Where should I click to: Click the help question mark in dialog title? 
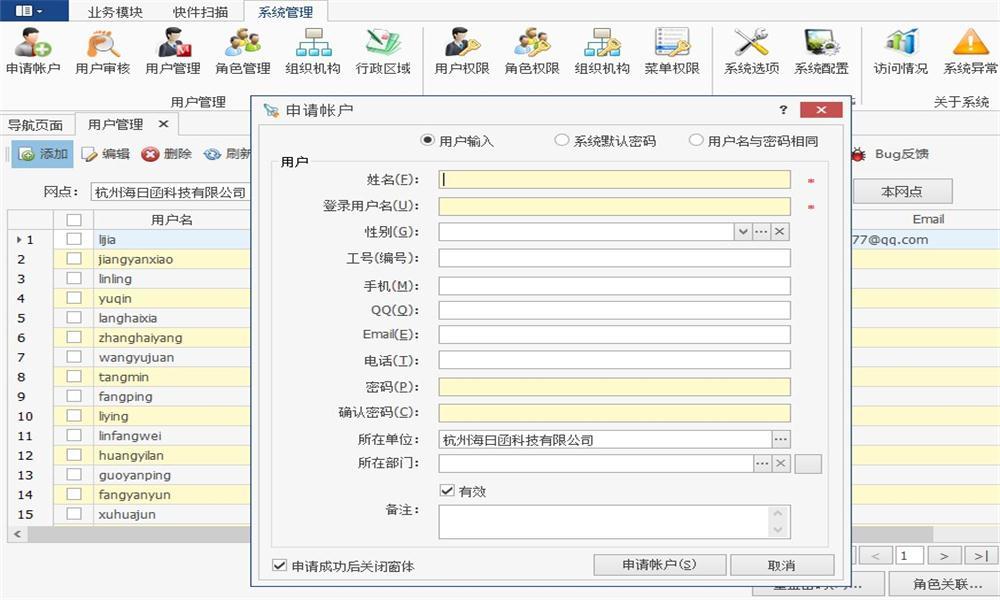tap(783, 110)
